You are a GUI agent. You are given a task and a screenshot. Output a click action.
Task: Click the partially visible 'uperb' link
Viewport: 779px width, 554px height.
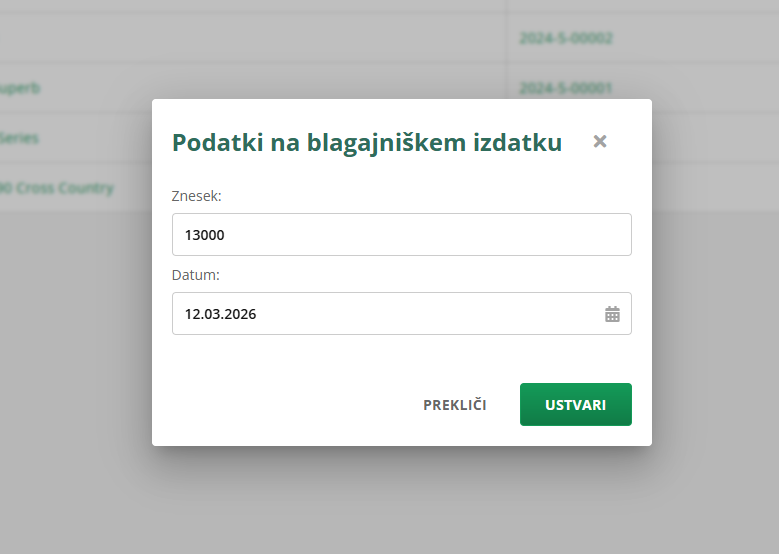20,88
